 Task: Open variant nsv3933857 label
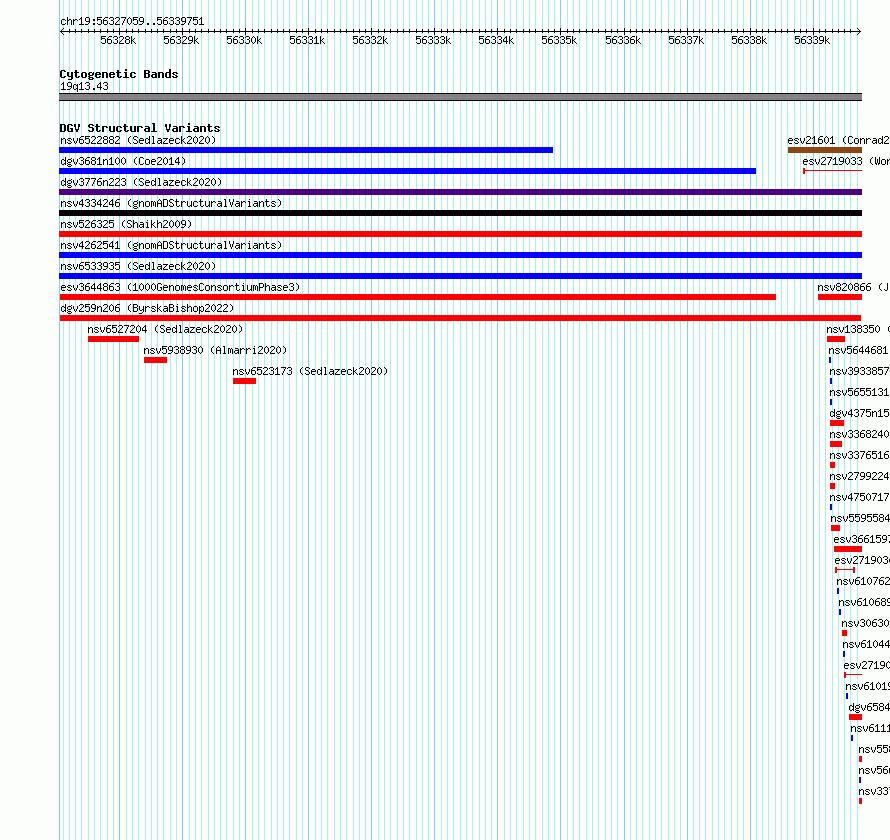point(859,371)
